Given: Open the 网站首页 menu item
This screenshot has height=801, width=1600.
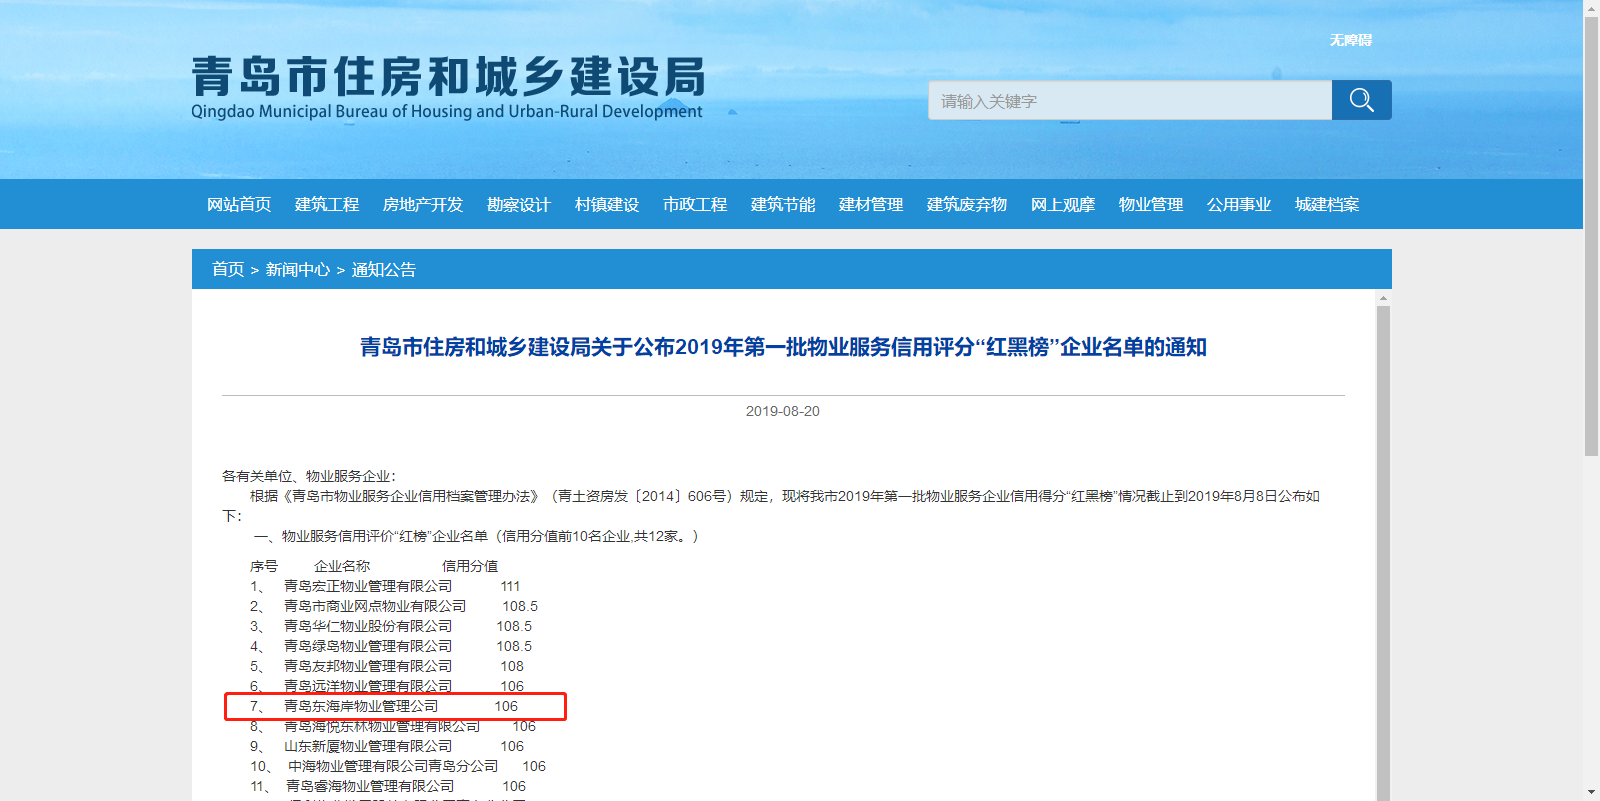Looking at the screenshot, I should [239, 205].
